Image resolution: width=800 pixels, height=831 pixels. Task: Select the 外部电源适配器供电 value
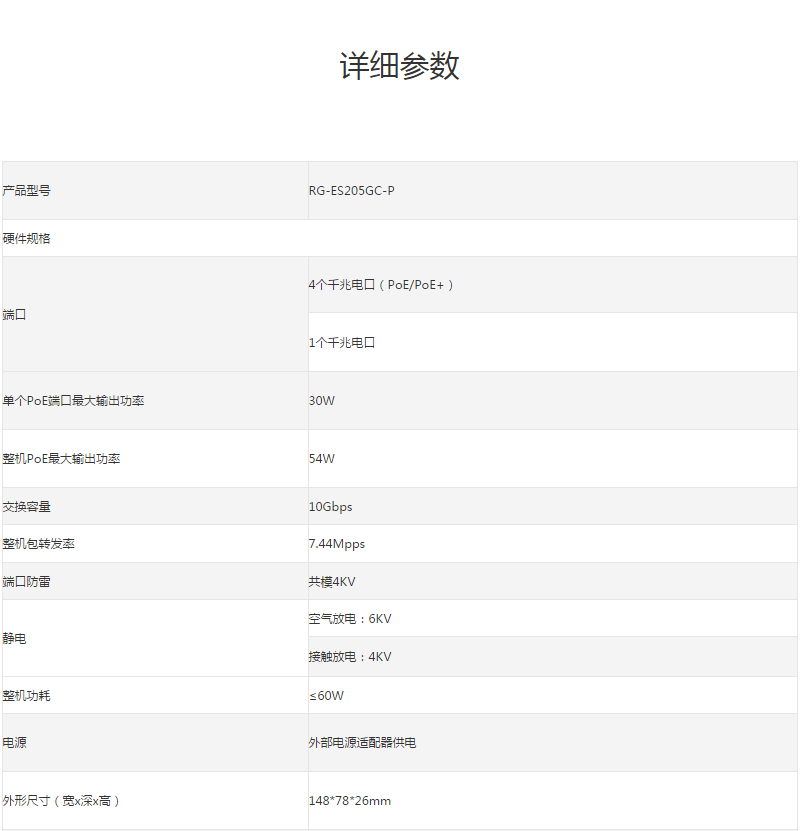[x=362, y=742]
